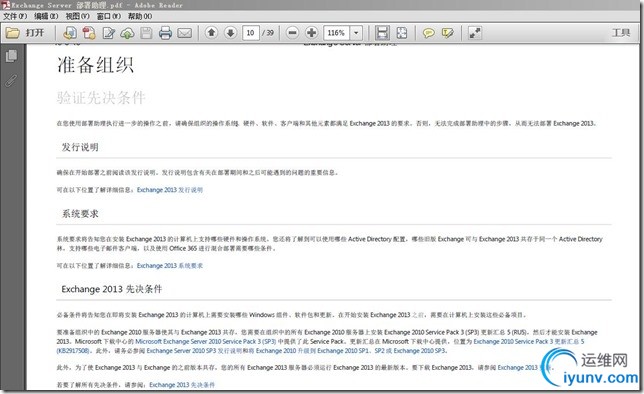
Task: Click the save floppy disk icon
Action: pos(146,33)
